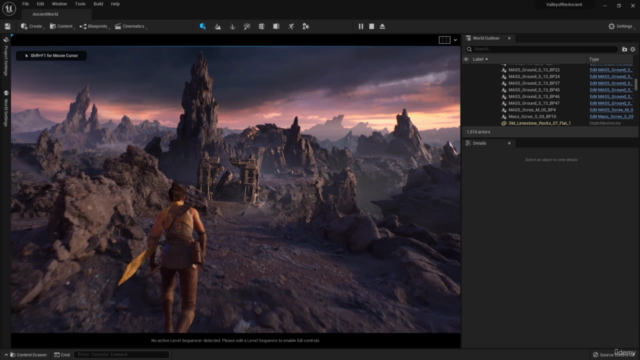The height and width of the screenshot is (360, 640).
Task: Open the Project Settings sidebar tab
Action: pos(6,57)
